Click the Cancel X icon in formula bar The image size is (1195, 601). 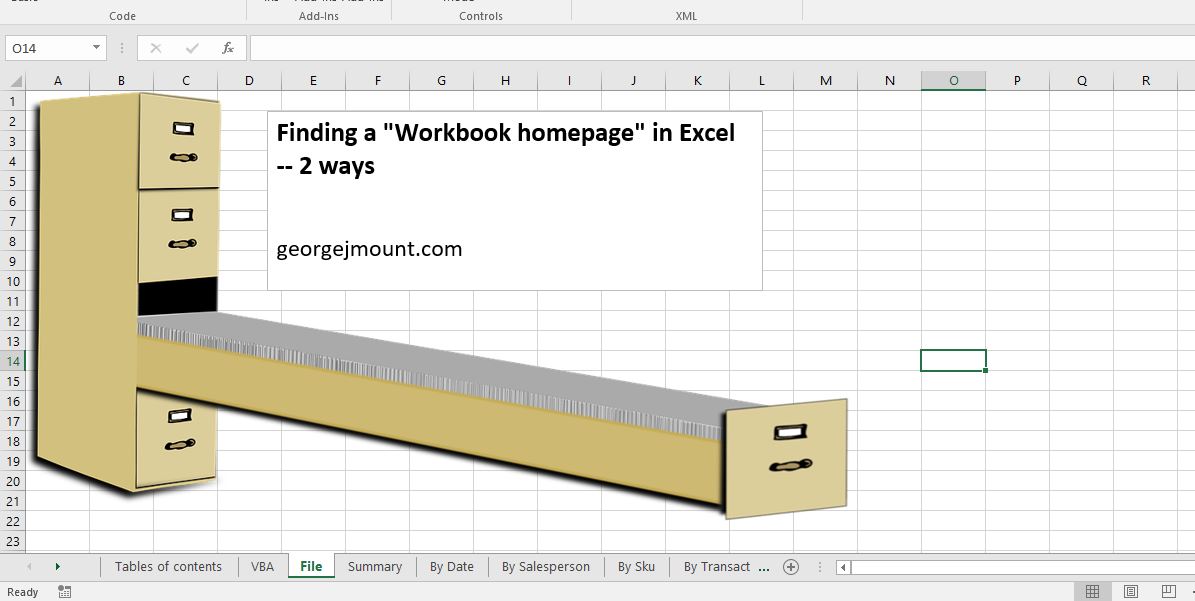155,48
